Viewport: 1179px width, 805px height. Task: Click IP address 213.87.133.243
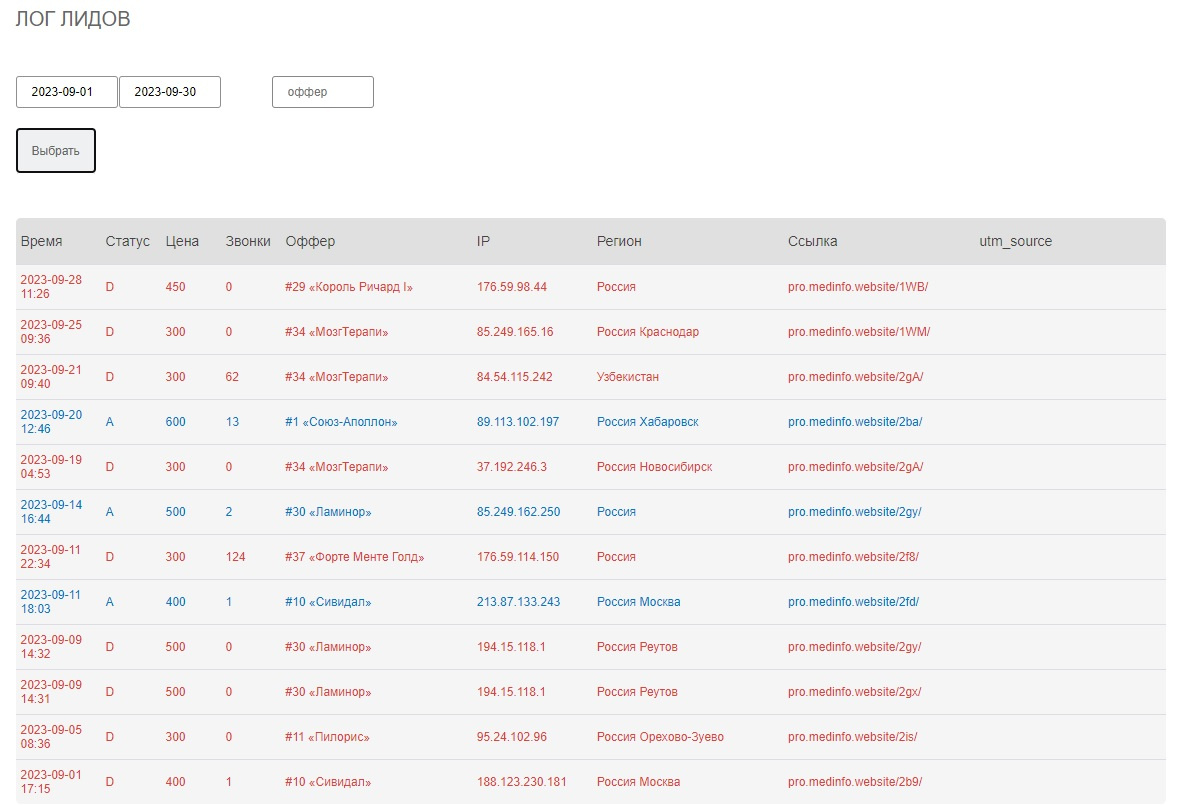pos(519,602)
